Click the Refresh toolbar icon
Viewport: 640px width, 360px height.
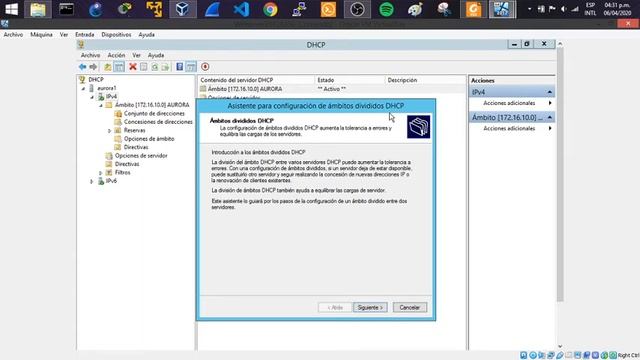pos(155,67)
